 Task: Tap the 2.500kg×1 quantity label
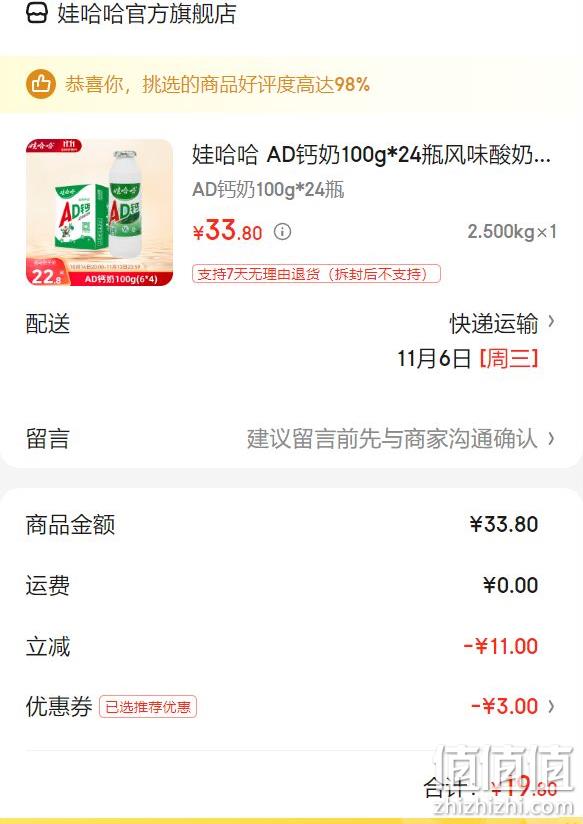(x=512, y=232)
